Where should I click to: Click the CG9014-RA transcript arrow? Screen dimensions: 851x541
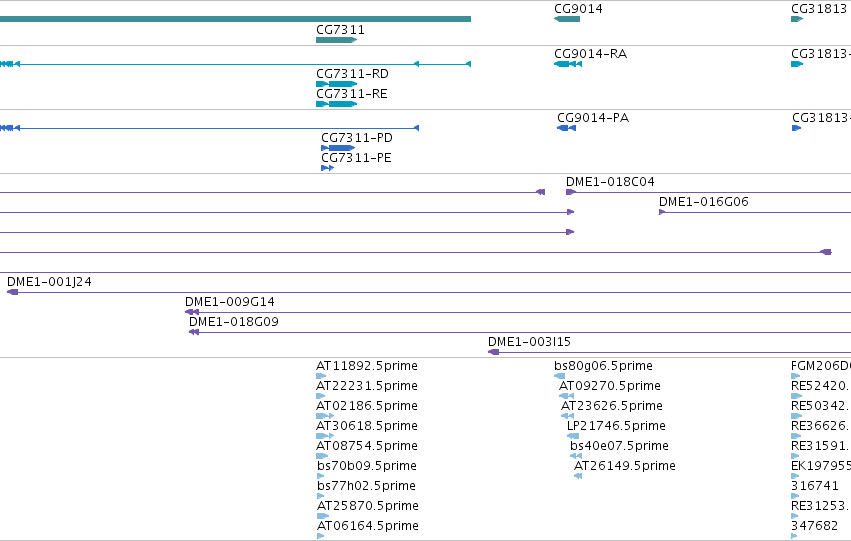[x=568, y=64]
